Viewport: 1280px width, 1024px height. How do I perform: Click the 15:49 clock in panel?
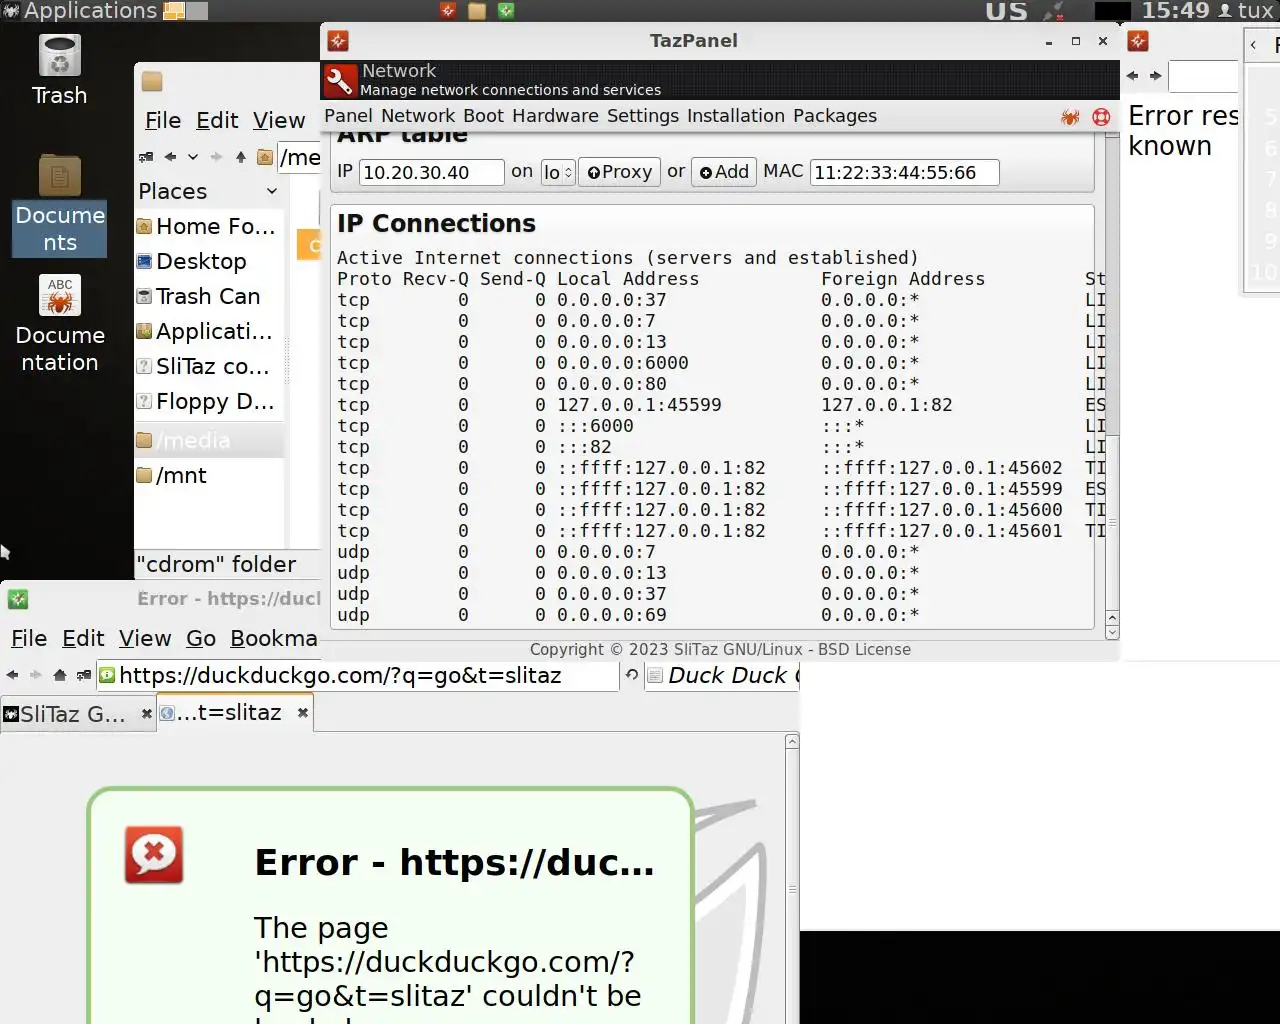click(x=1175, y=11)
